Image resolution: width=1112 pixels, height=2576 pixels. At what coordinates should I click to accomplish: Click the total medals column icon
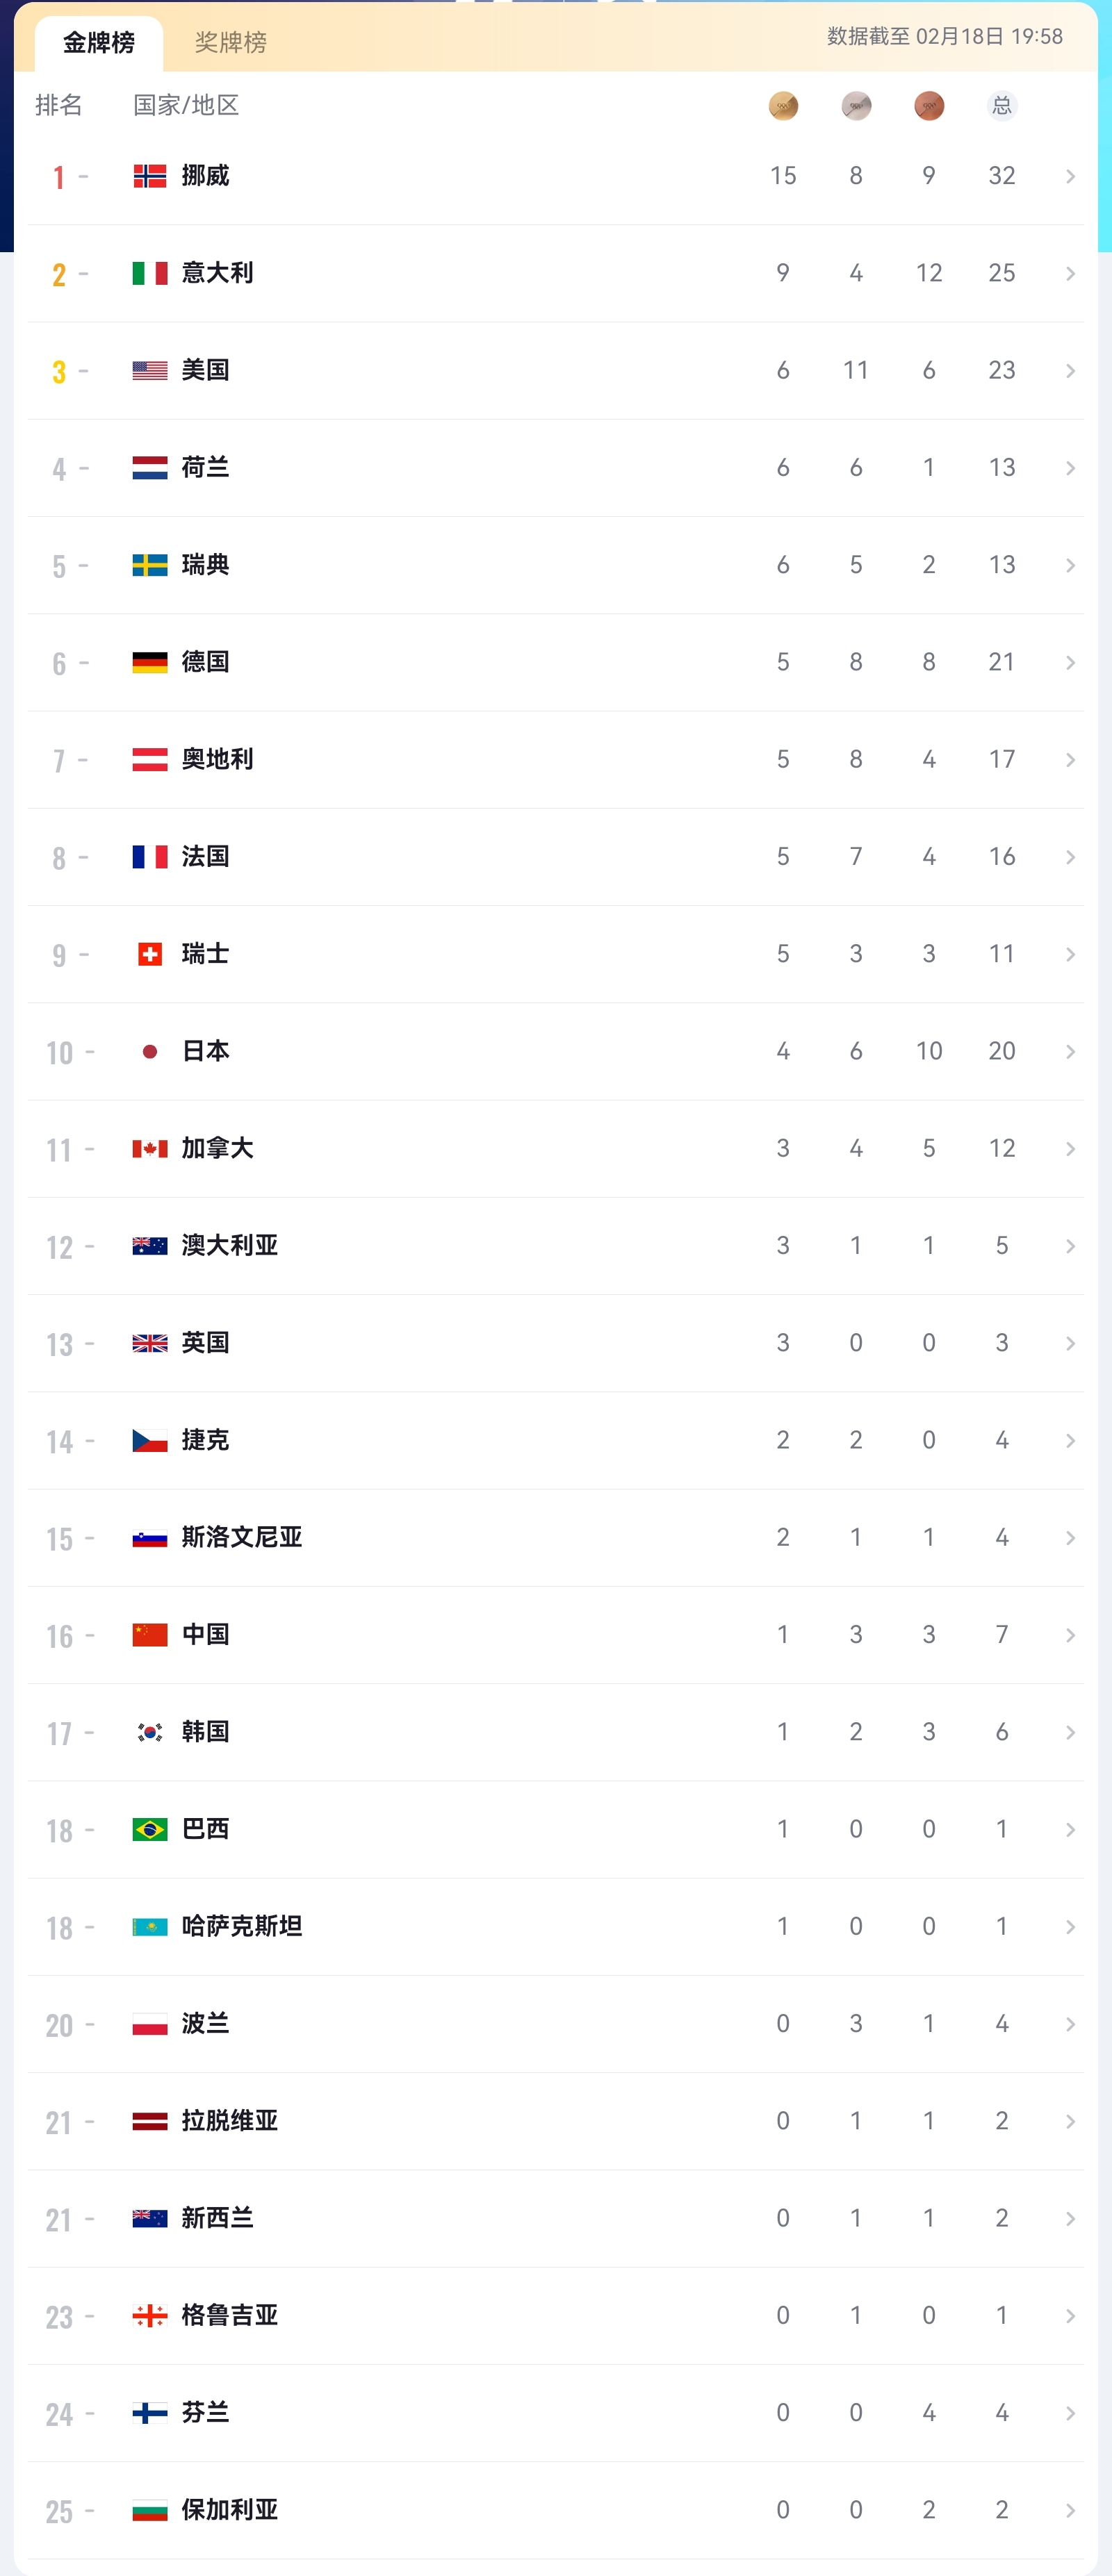1002,106
